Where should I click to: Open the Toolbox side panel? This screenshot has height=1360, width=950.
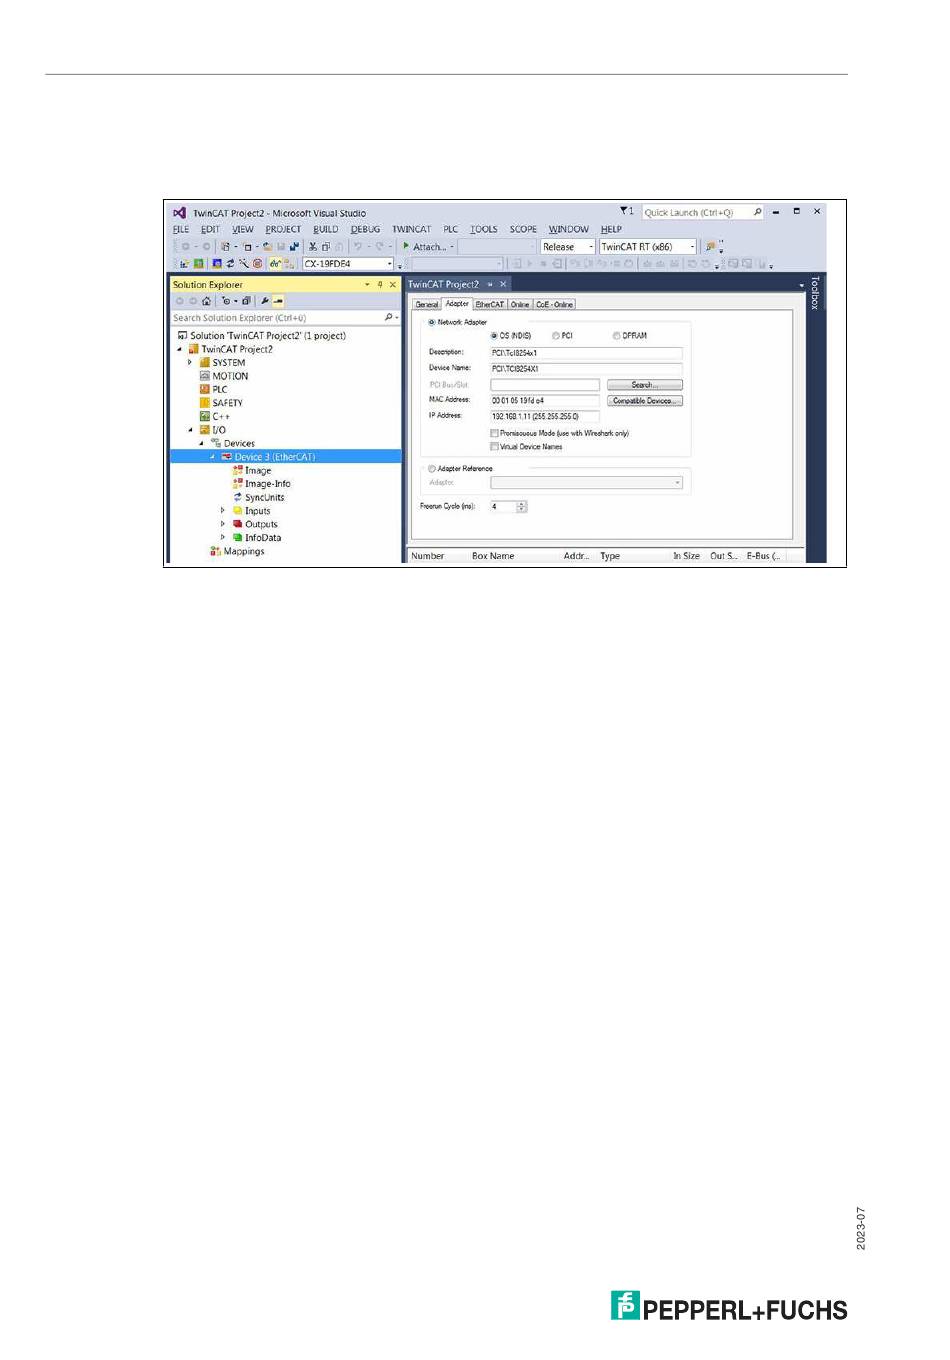pyautogui.click(x=815, y=293)
